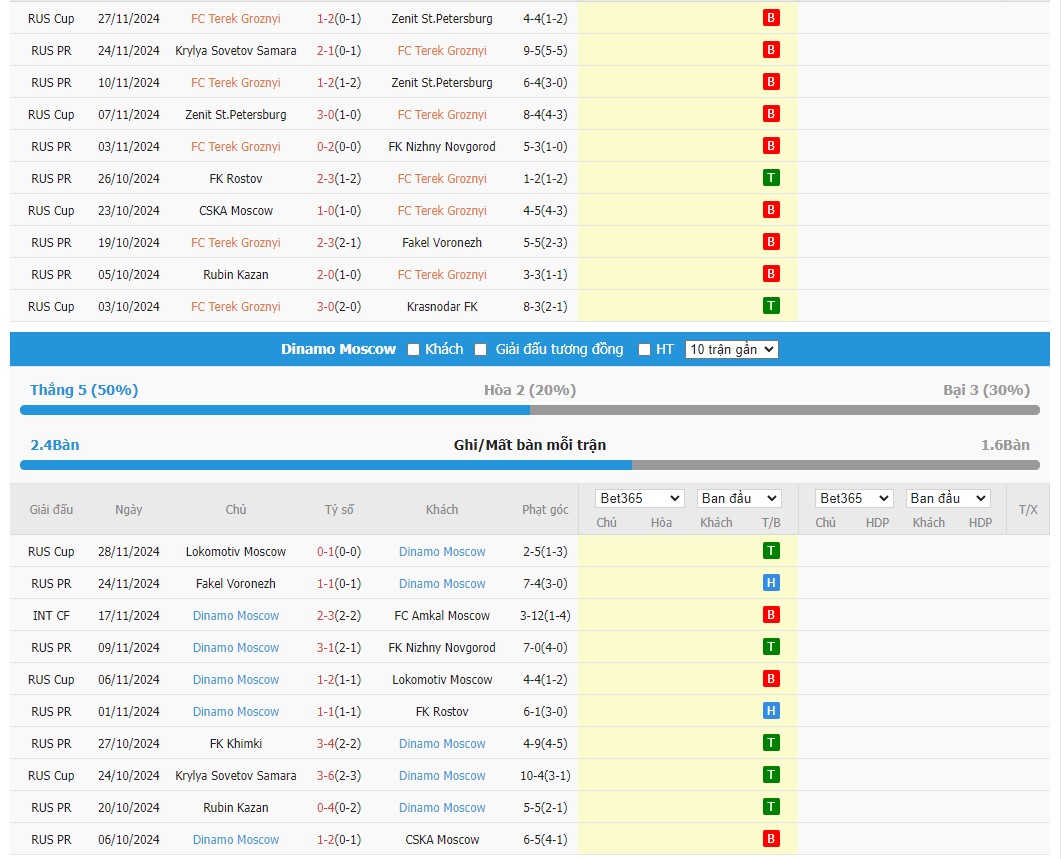Click the B badge for Zenit 3-0 Terek match
1061x859 pixels.
(771, 114)
